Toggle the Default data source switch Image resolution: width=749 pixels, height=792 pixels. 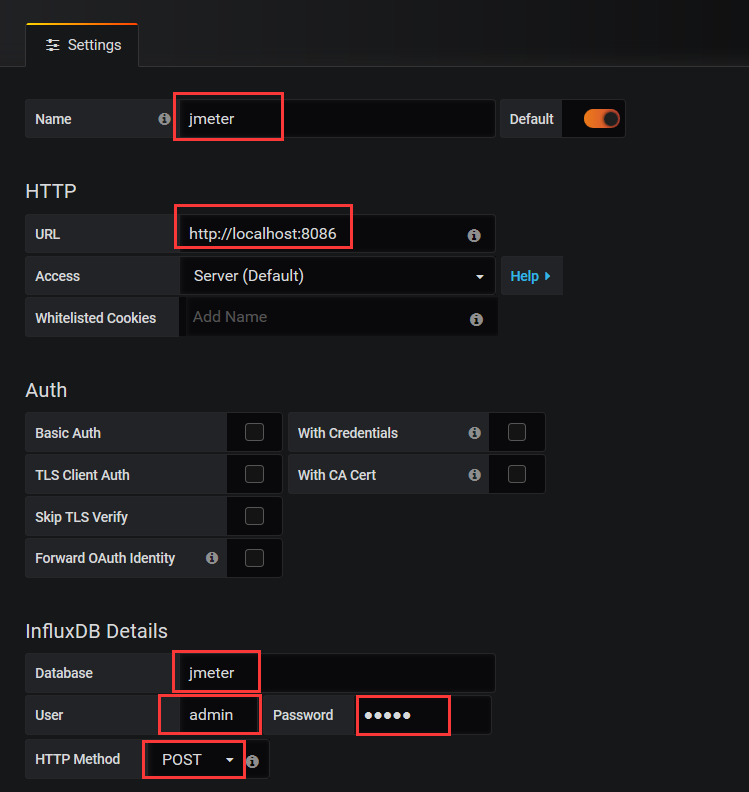(x=602, y=119)
